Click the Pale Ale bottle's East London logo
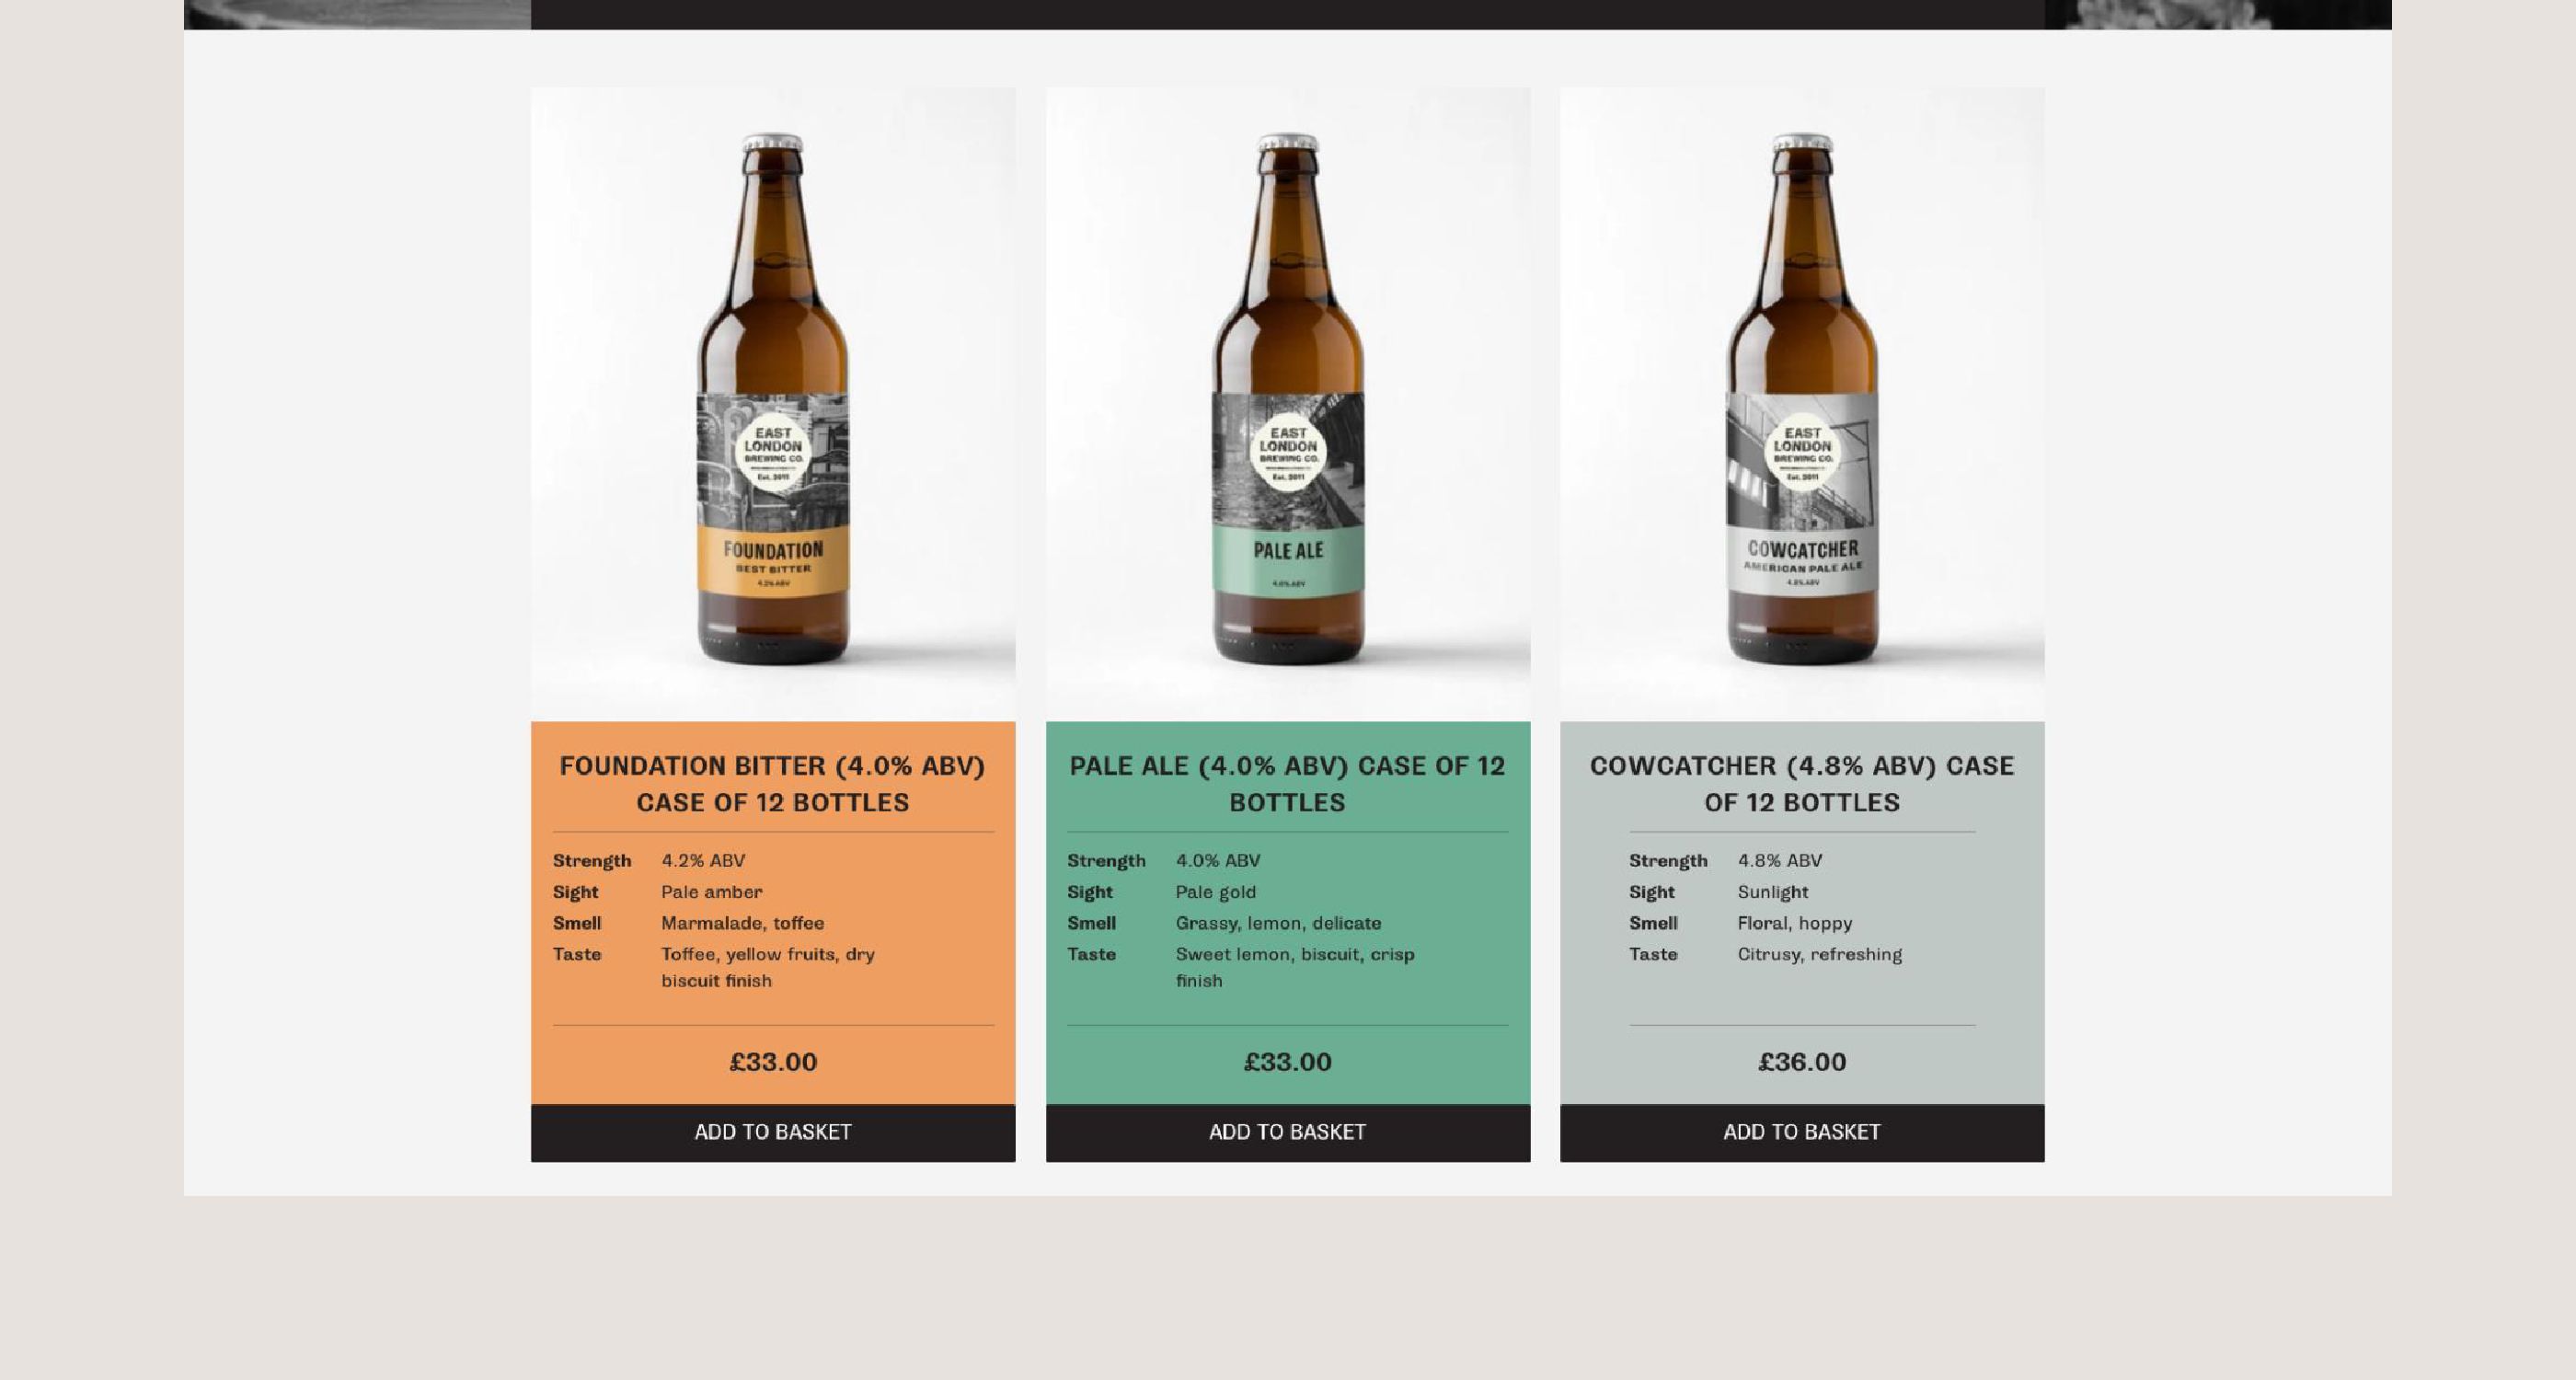This screenshot has width=2576, height=1380. pos(1288,450)
